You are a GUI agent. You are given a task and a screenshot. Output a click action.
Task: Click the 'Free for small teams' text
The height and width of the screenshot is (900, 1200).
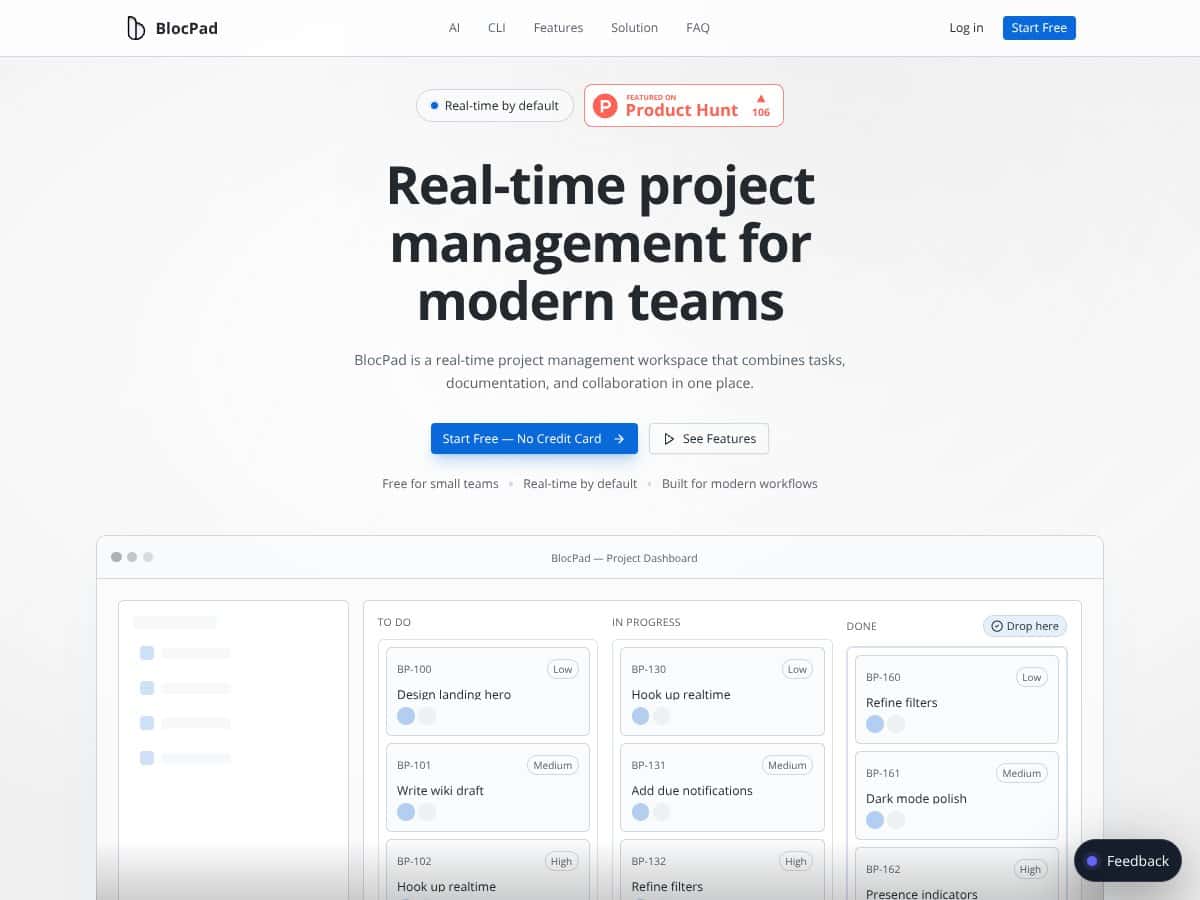click(440, 484)
